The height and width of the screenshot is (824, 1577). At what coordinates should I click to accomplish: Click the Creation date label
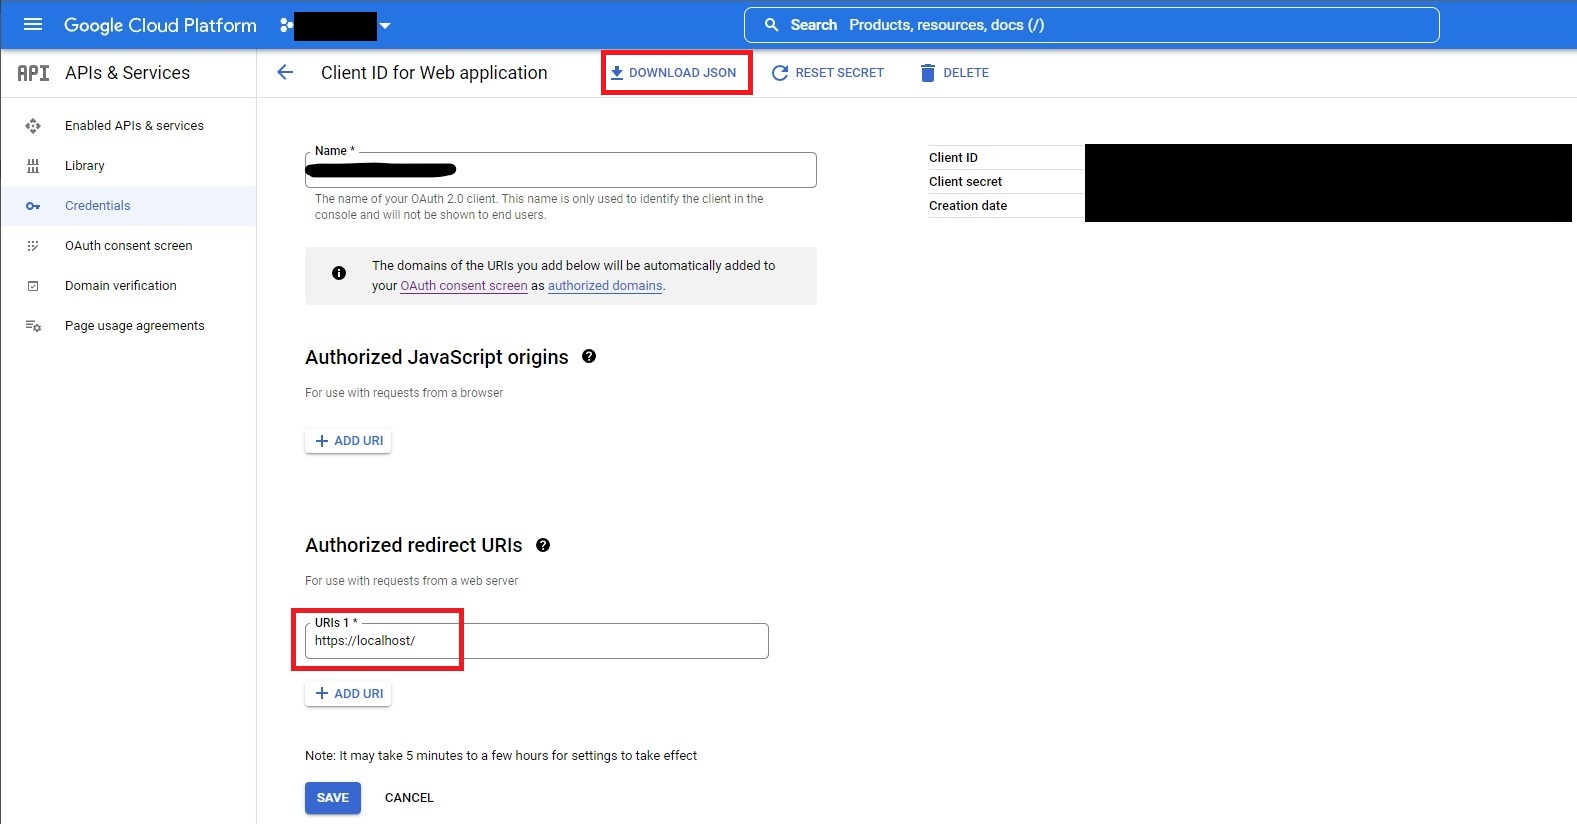click(x=968, y=206)
